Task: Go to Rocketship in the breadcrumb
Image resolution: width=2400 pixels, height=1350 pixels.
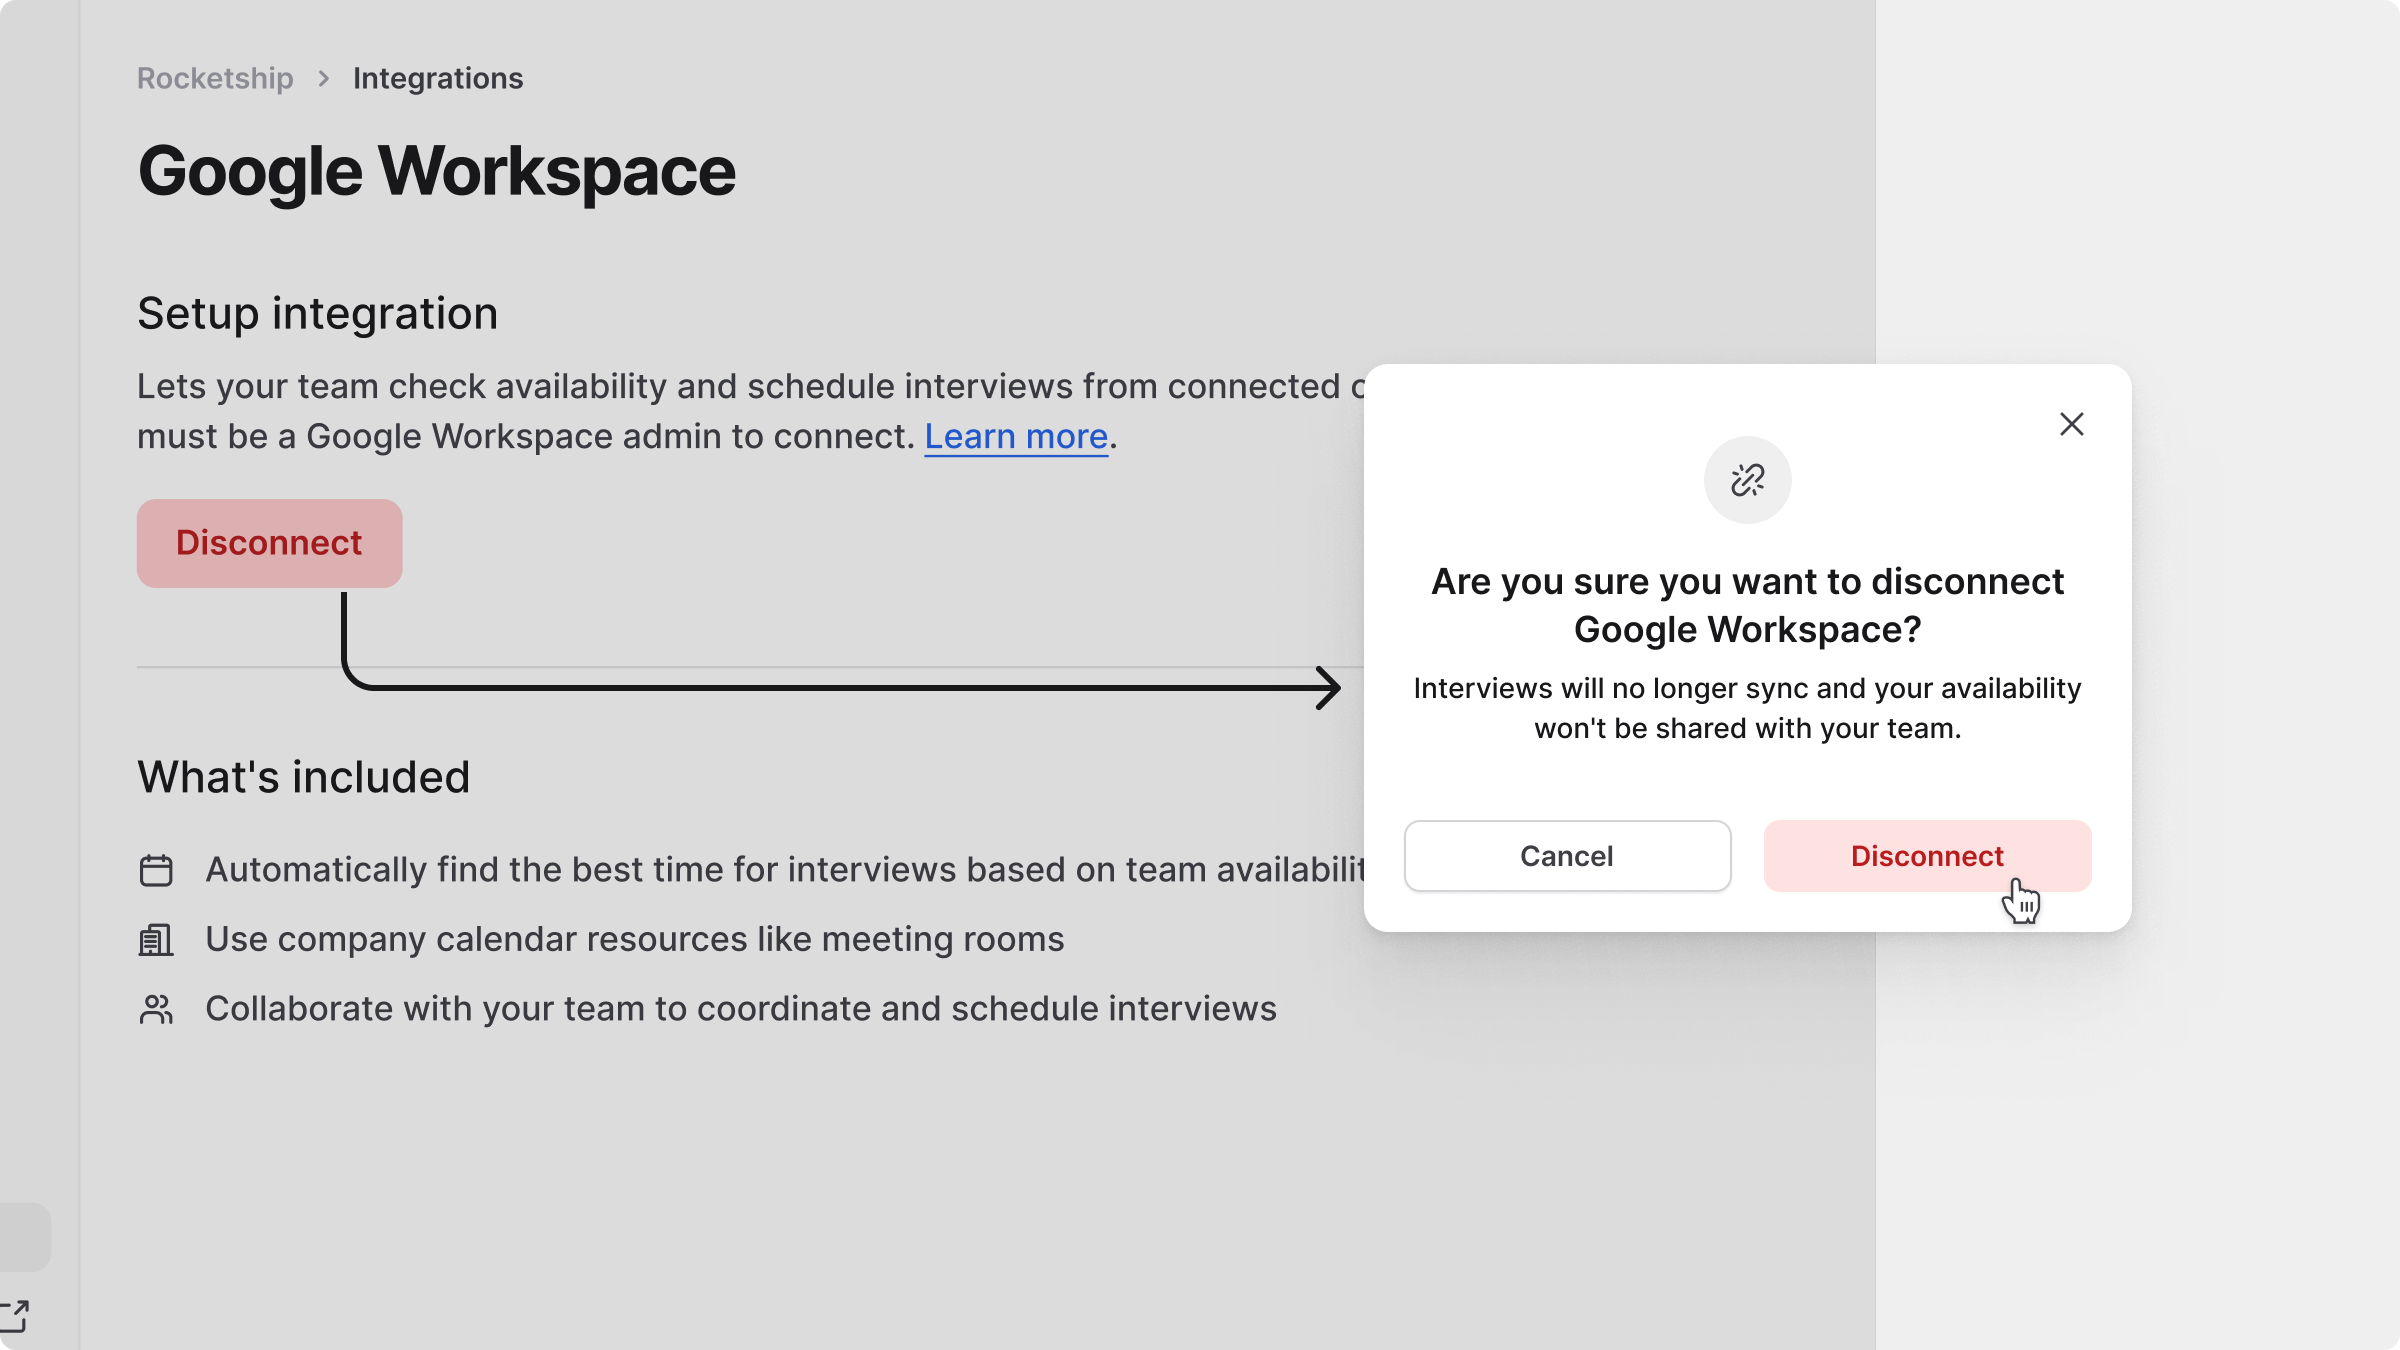Action: click(x=215, y=78)
